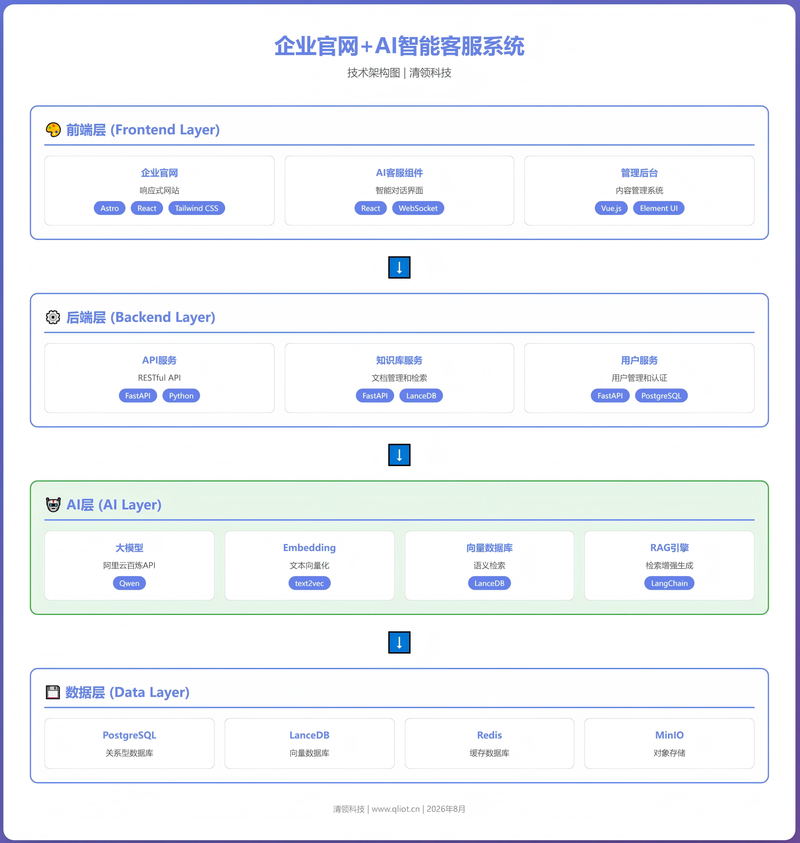The image size is (800, 843).
Task: Click the 缓存数据库 description
Action: tap(489, 753)
